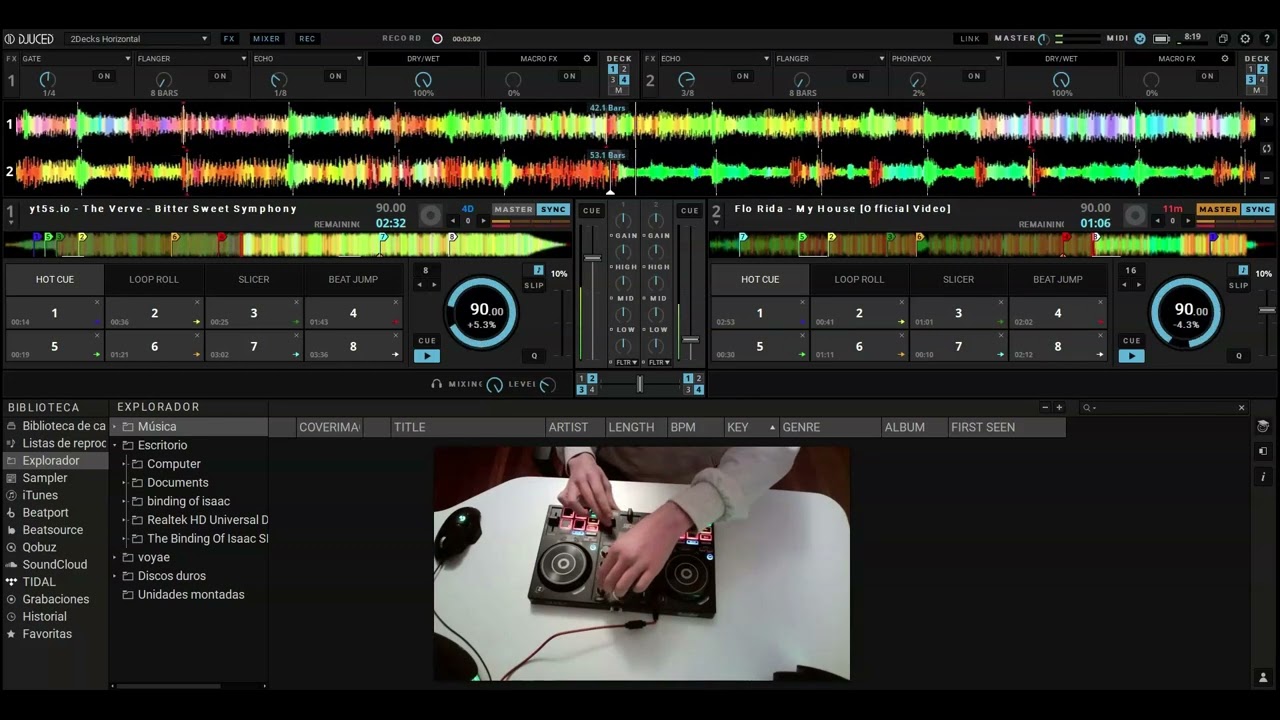Open the Beatport source in library
1280x720 pixels.
point(45,513)
